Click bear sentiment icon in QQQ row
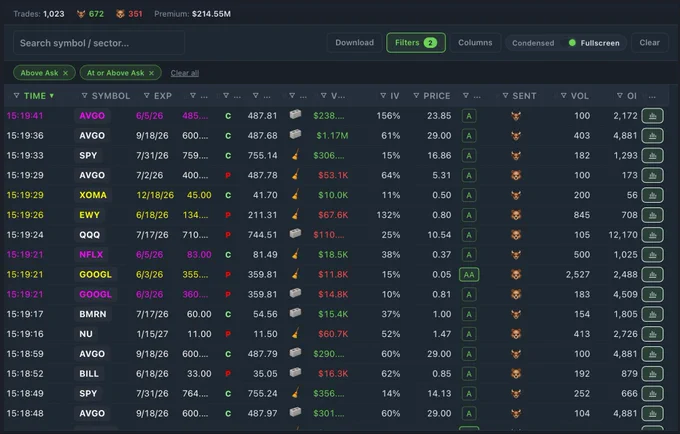 coord(516,235)
